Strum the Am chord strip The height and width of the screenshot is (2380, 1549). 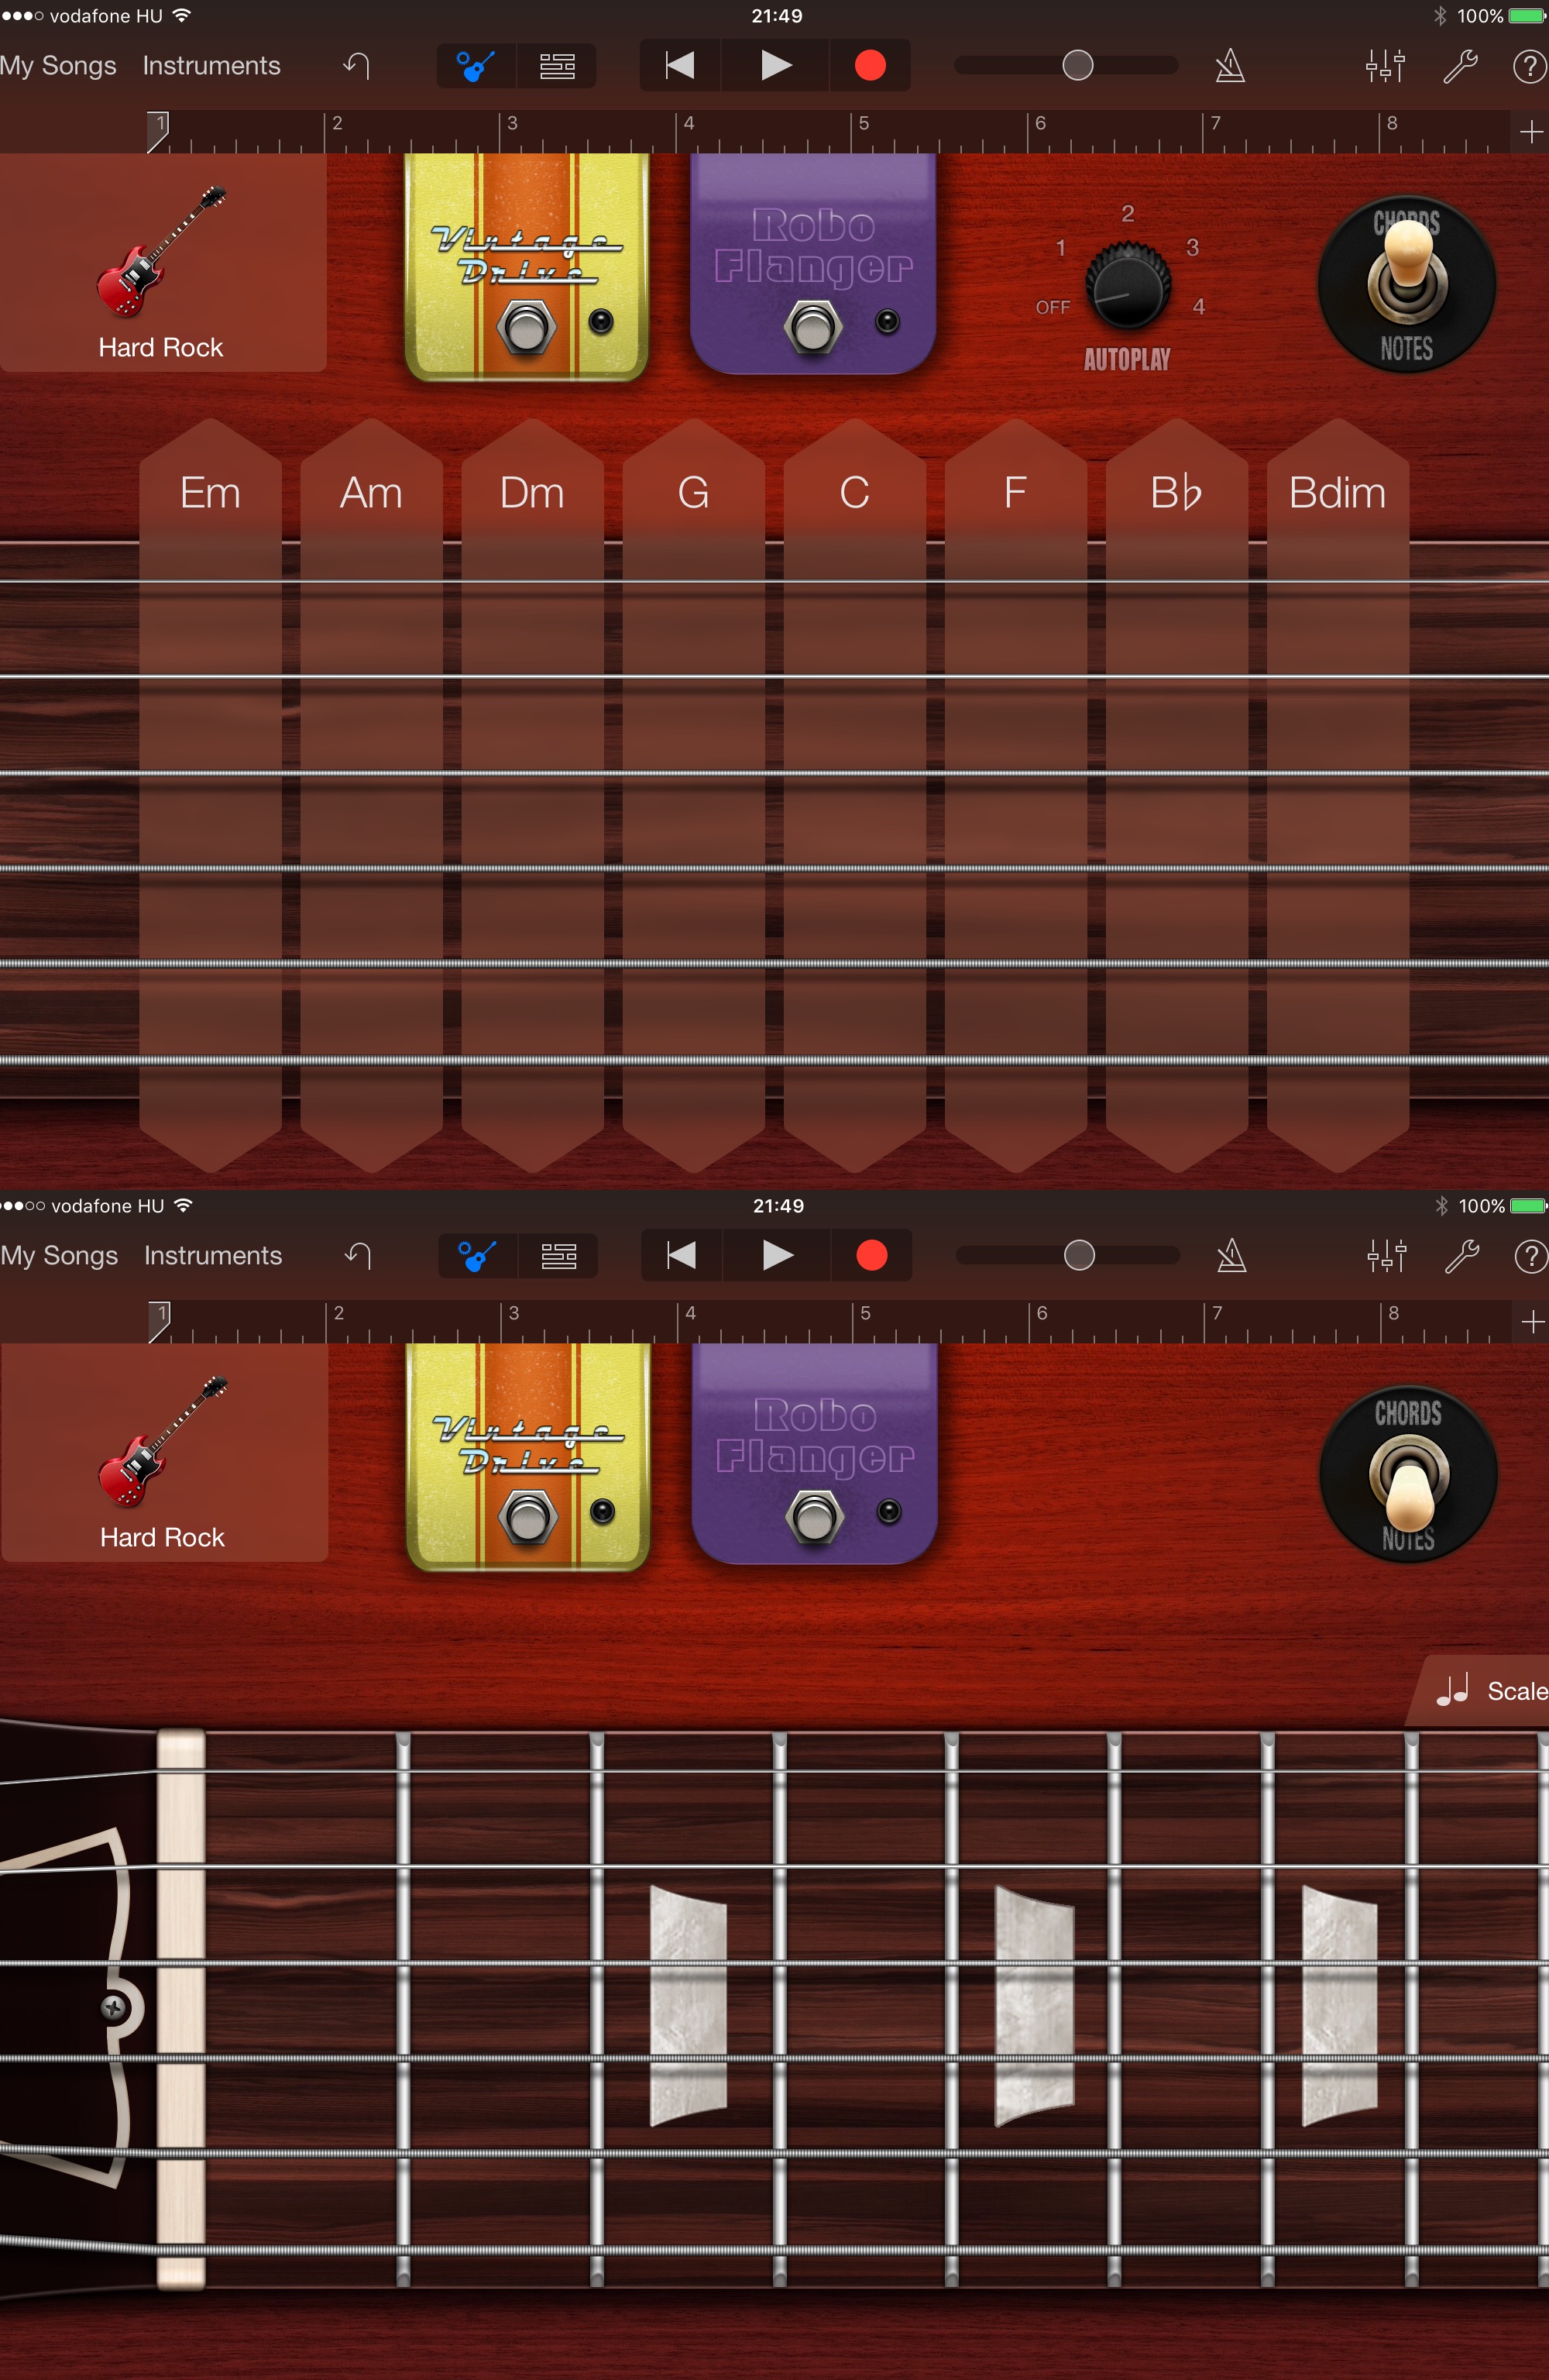coord(371,795)
